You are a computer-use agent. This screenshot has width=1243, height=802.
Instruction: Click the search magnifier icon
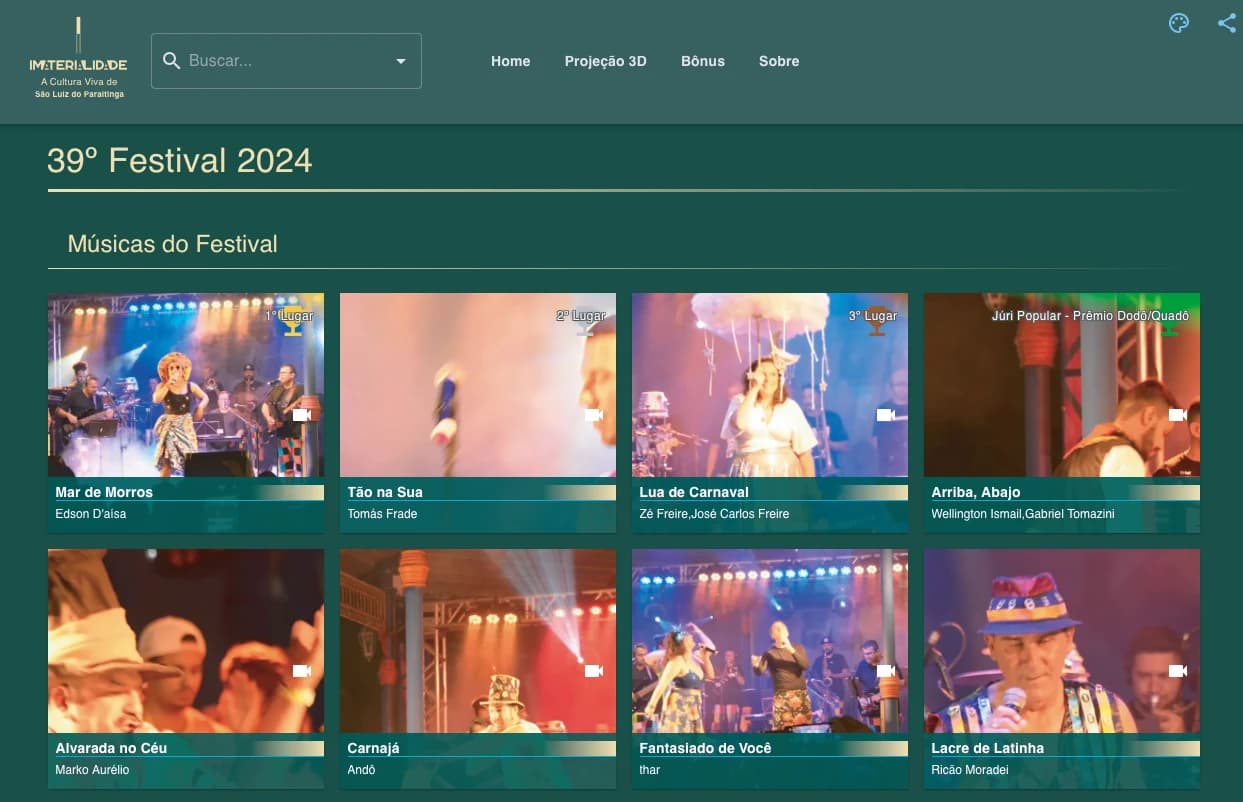(171, 61)
